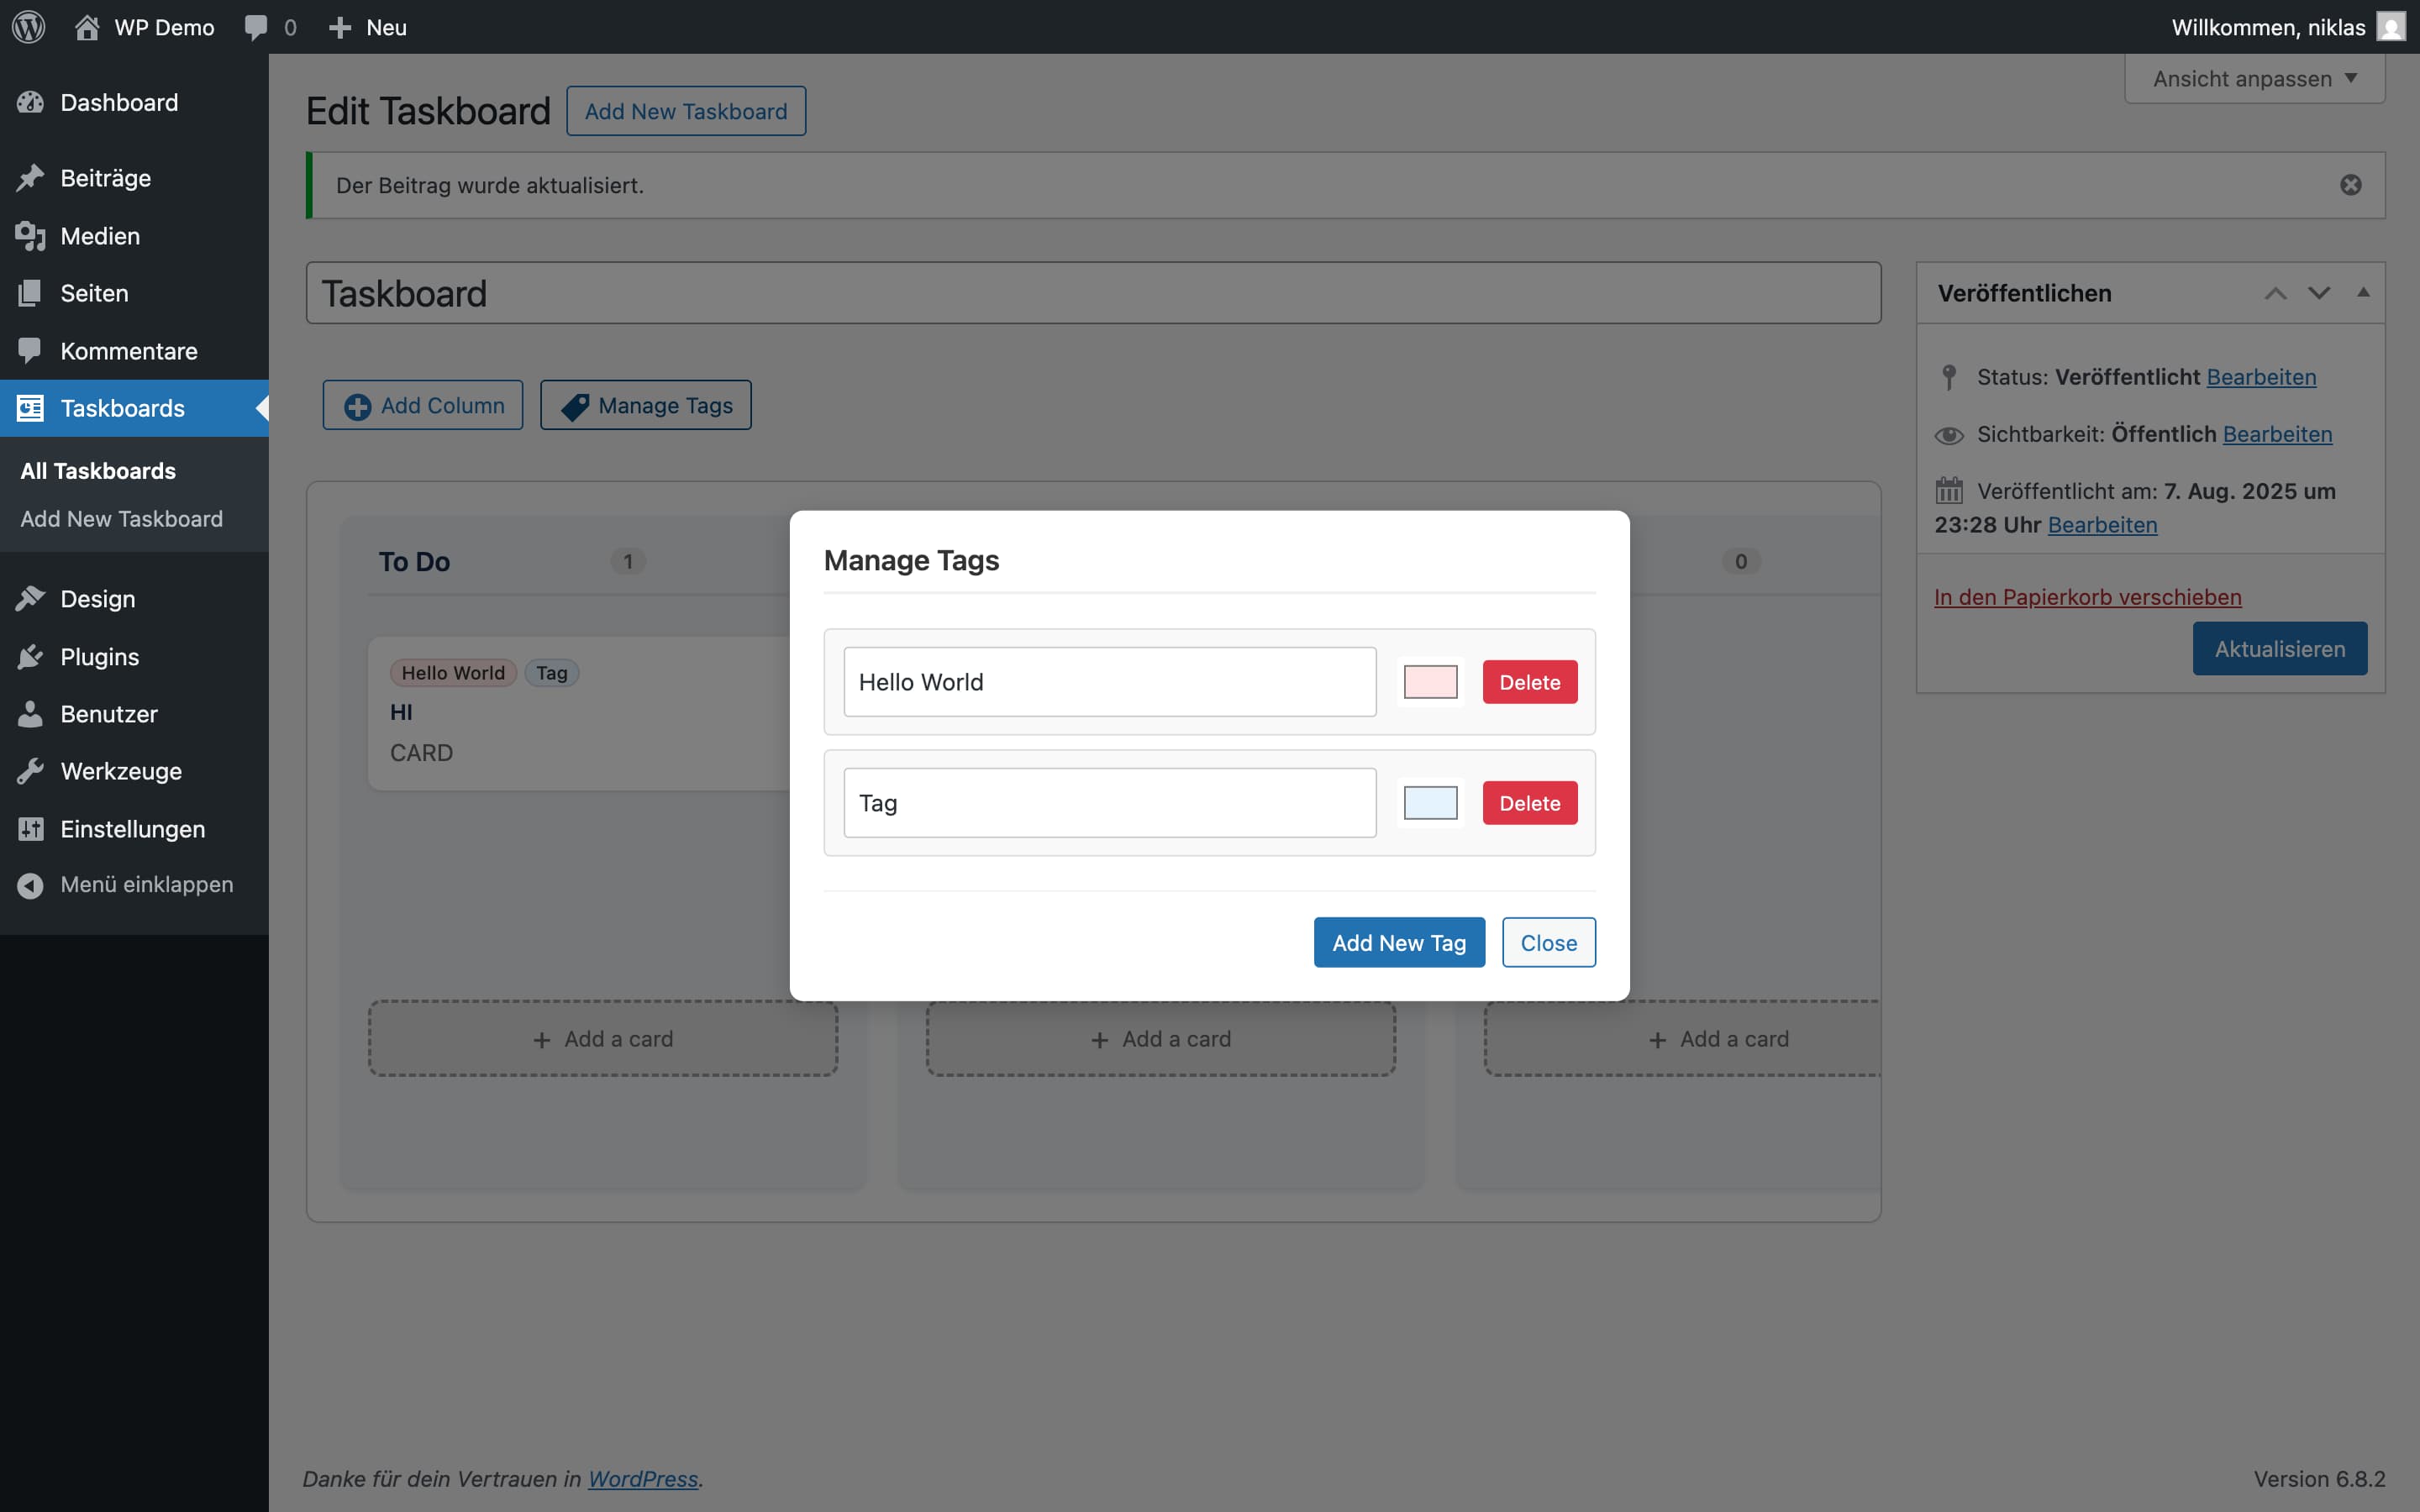Image resolution: width=2420 pixels, height=1512 pixels.
Task: Move Veröffentlichen panel up with chevron
Action: (x=2275, y=293)
